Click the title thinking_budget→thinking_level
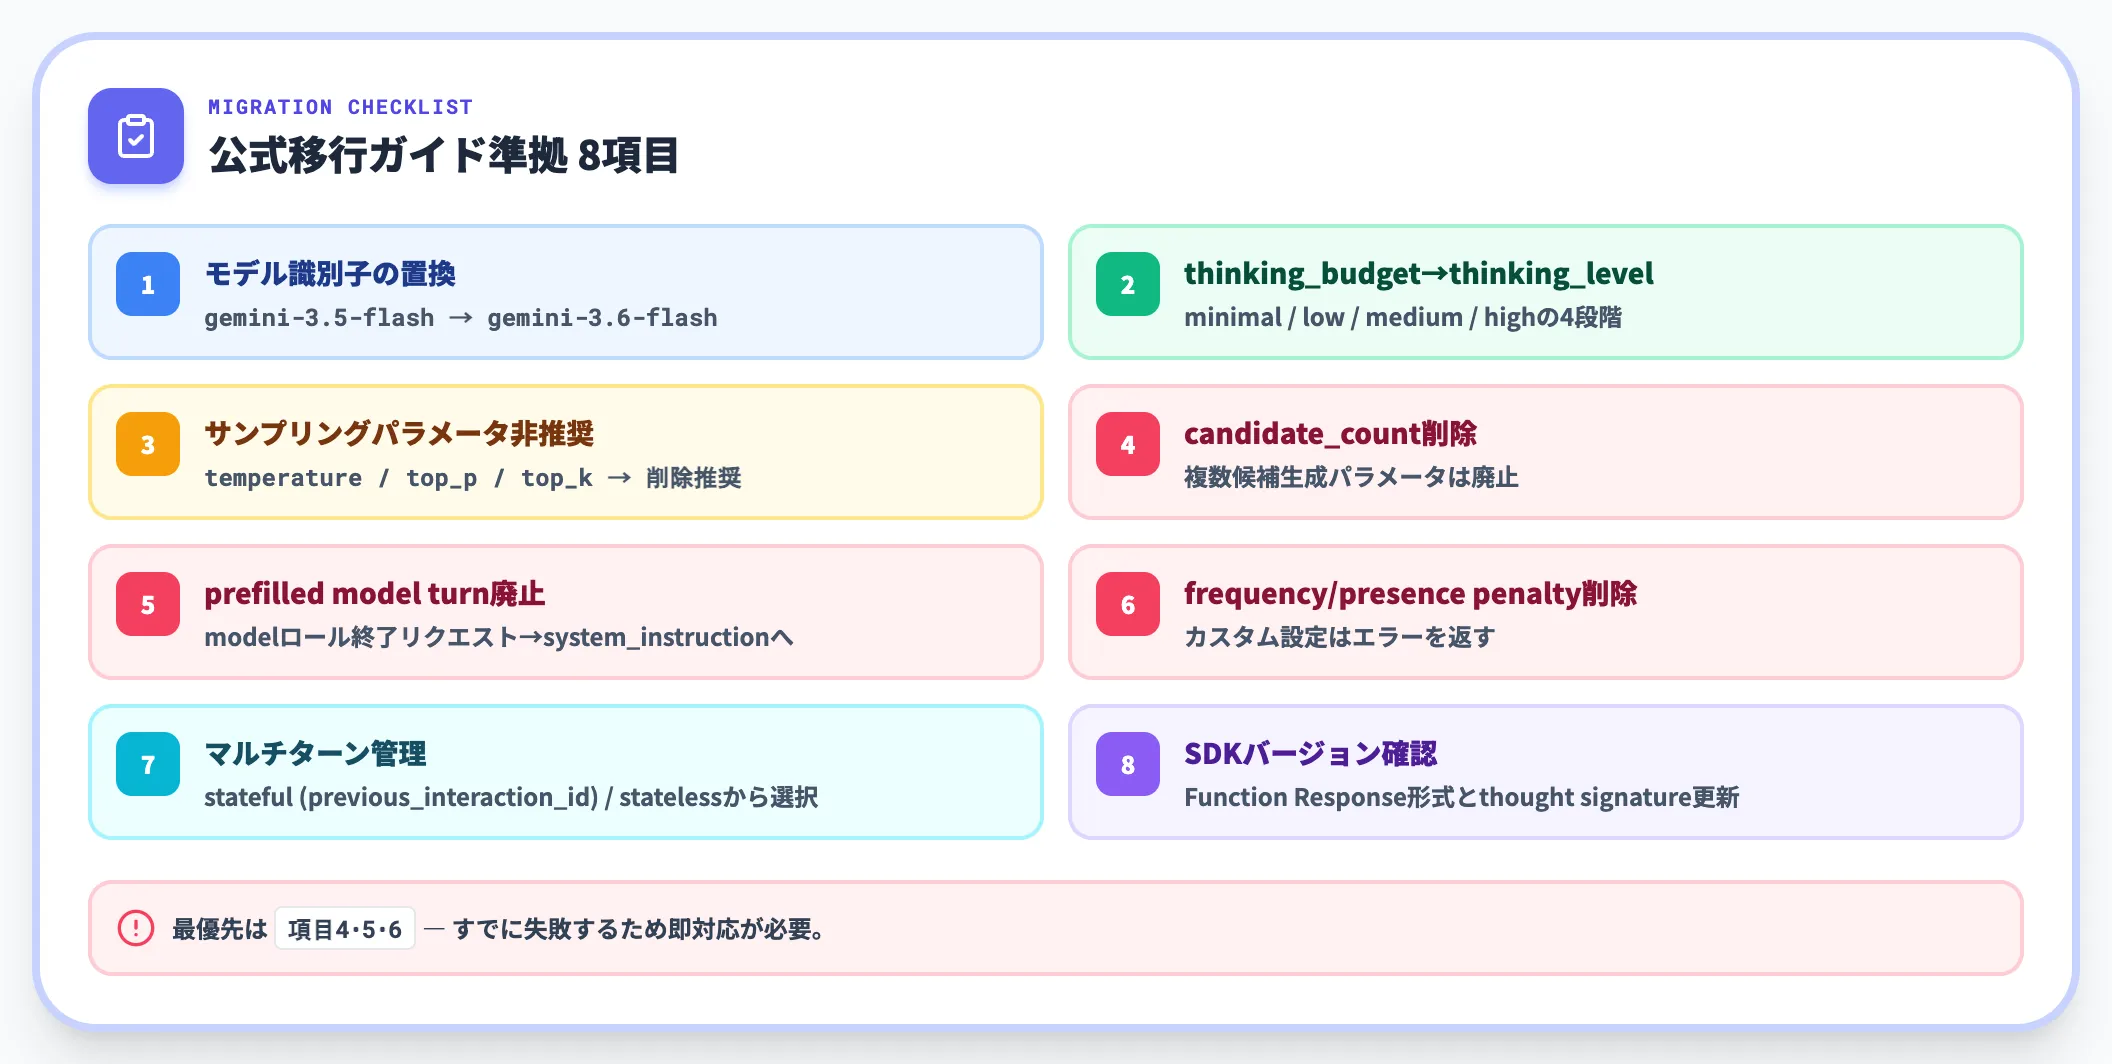Image resolution: width=2112 pixels, height=1064 pixels. pyautogui.click(x=1419, y=273)
